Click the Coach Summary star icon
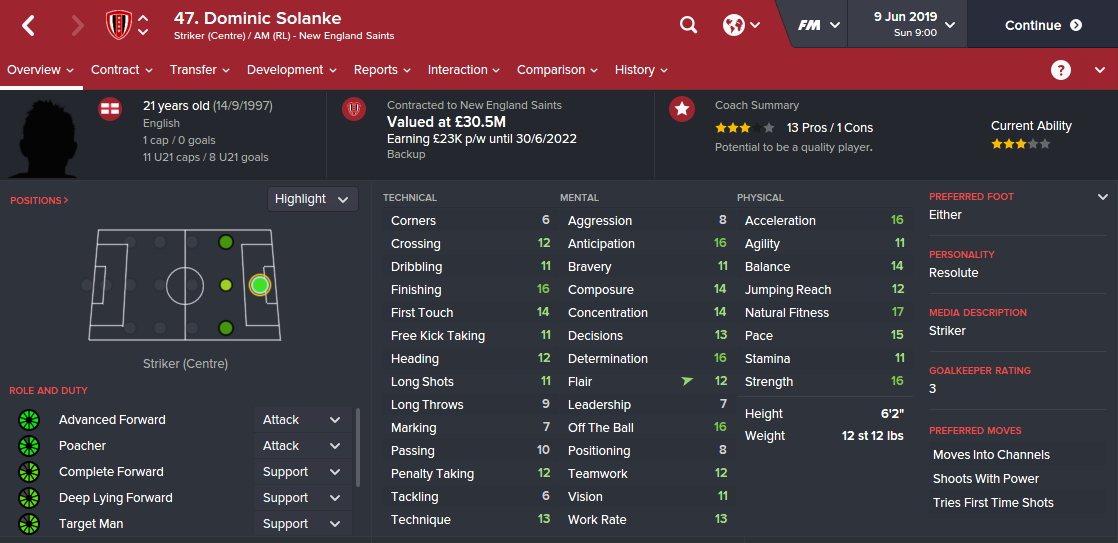 pyautogui.click(x=682, y=109)
